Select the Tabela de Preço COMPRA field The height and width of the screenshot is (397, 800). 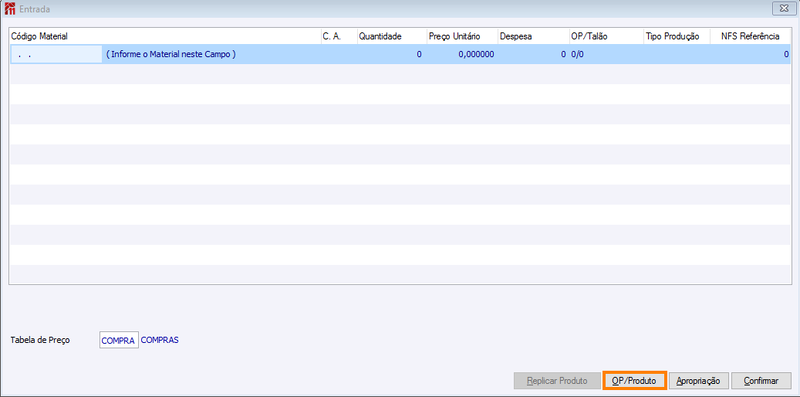click(x=119, y=340)
